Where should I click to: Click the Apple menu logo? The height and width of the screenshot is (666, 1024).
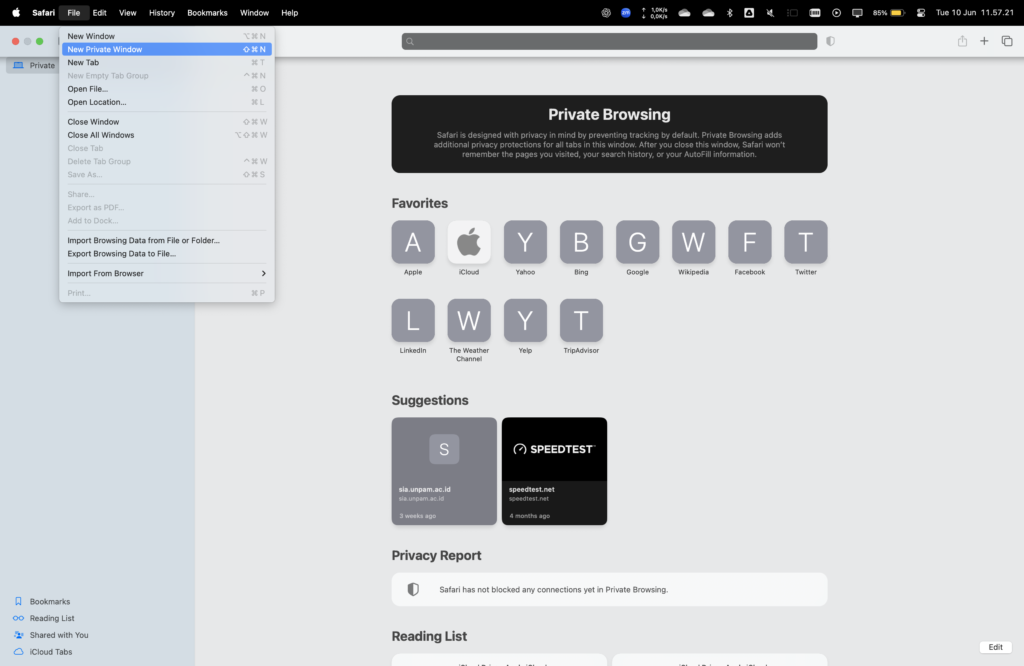click(x=16, y=12)
